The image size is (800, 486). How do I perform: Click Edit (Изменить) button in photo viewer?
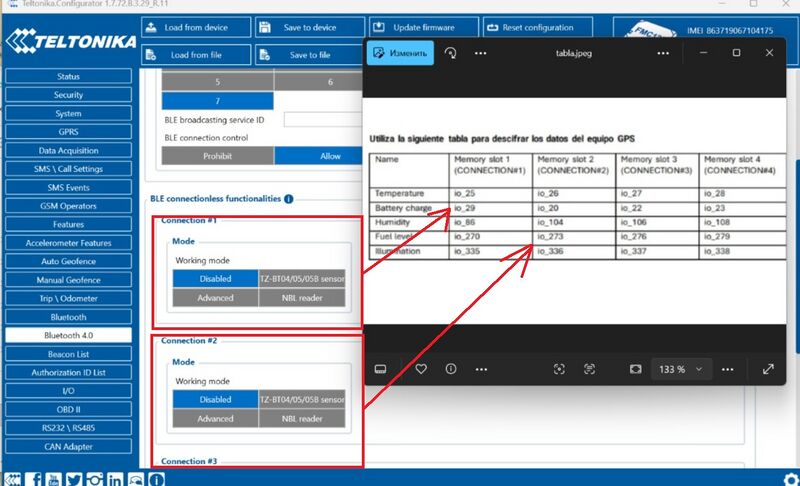click(401, 53)
